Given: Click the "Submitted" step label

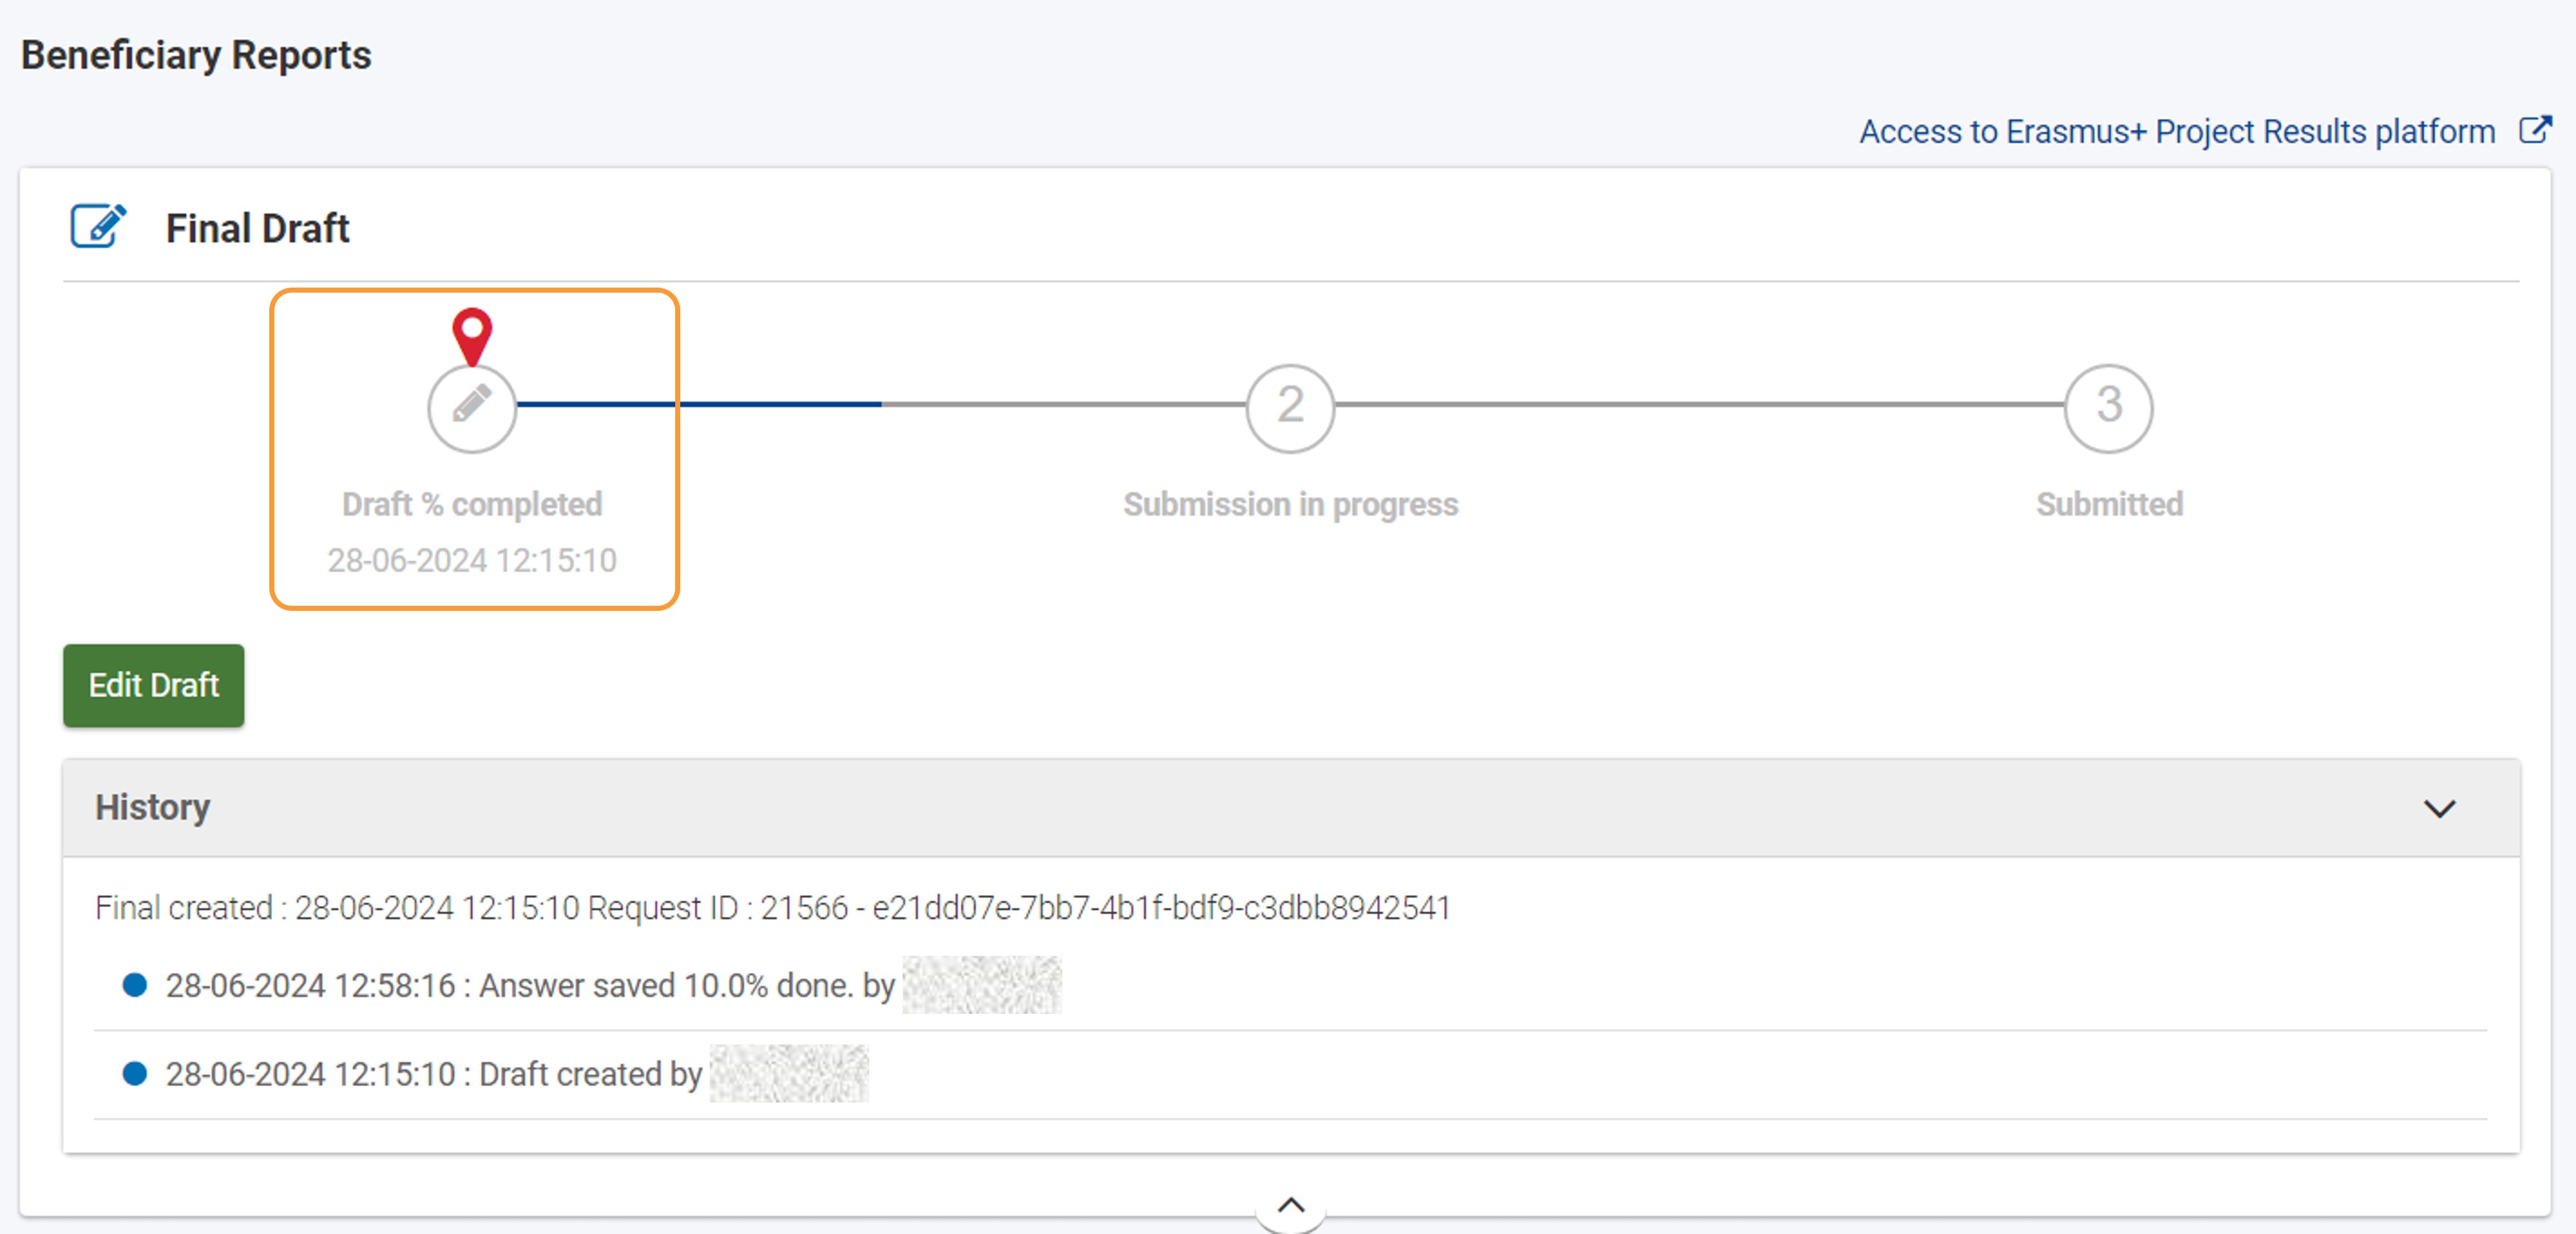Looking at the screenshot, I should 2109,504.
